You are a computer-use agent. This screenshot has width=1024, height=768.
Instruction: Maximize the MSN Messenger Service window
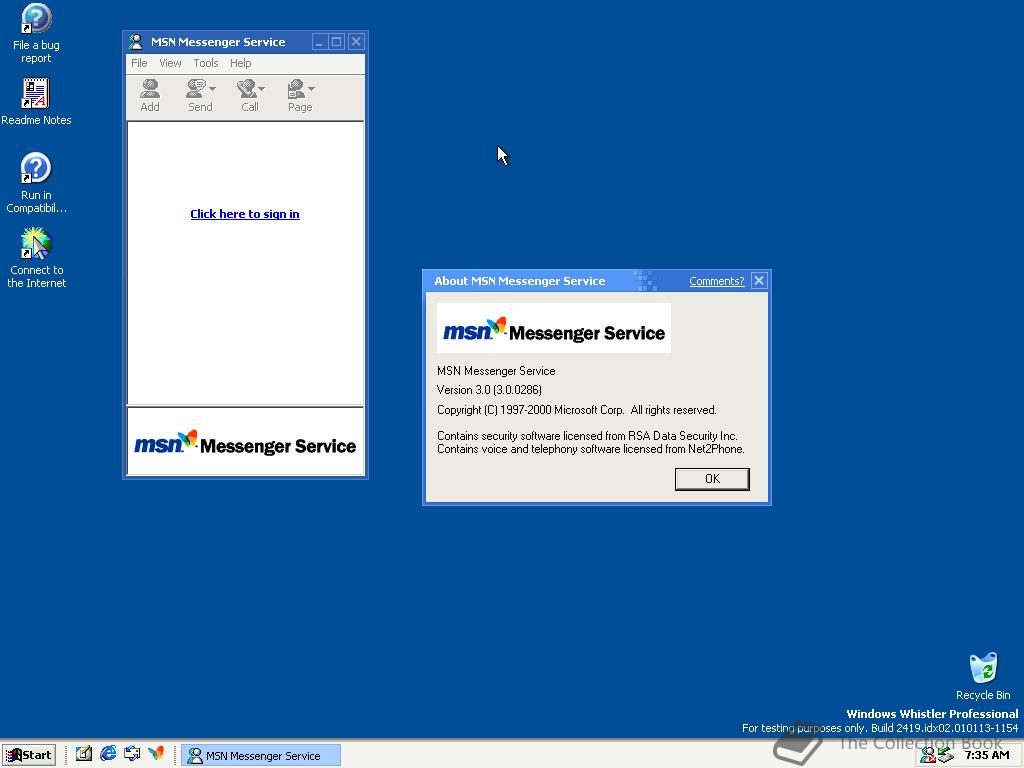pos(337,42)
